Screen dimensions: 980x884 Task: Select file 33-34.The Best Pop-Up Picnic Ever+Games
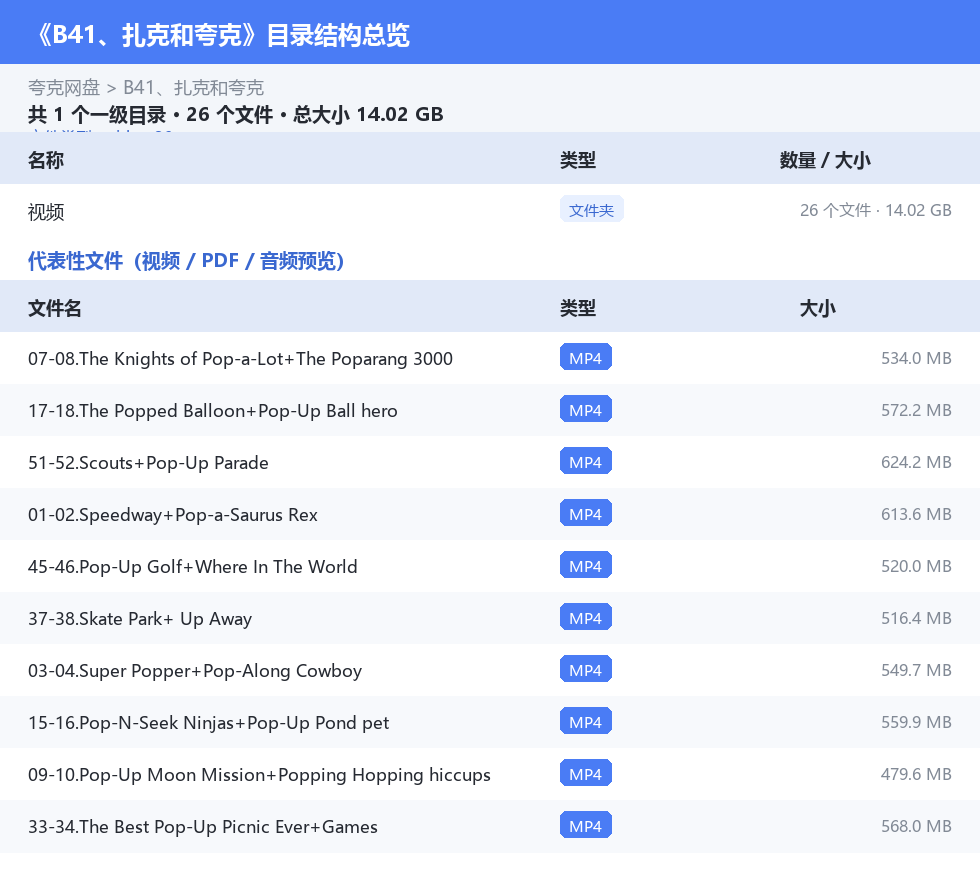(x=202, y=826)
